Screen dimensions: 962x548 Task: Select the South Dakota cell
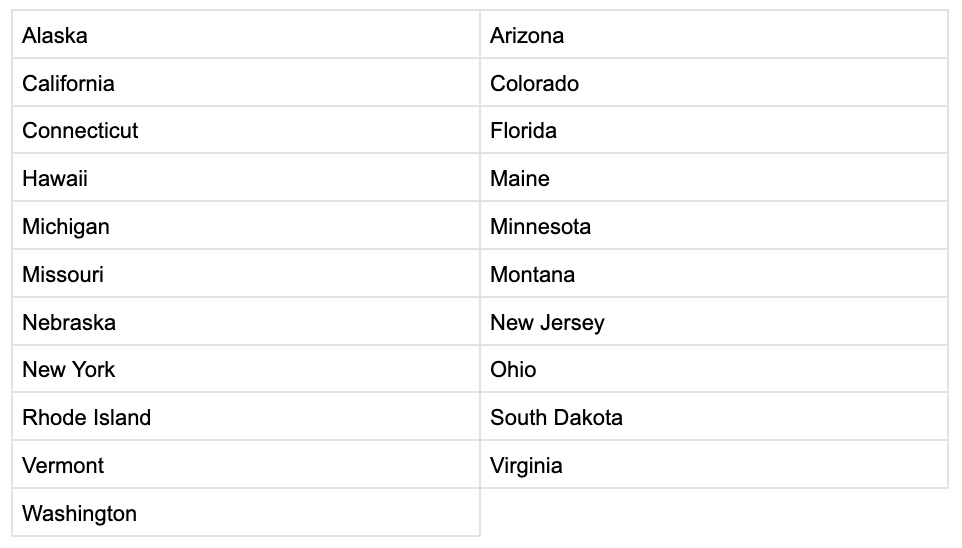[x=556, y=418]
